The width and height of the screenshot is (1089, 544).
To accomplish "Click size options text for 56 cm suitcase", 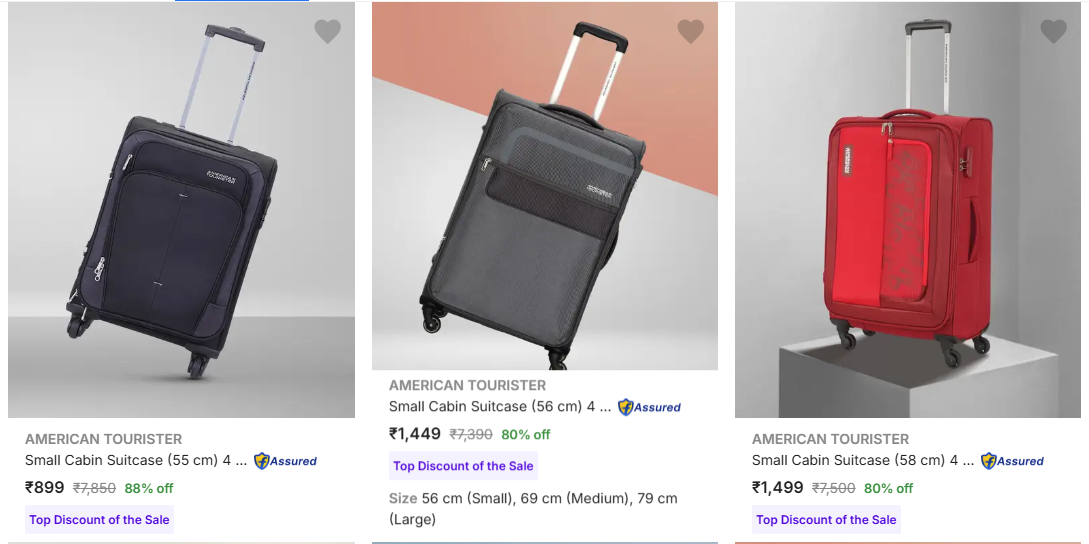I will 532,508.
